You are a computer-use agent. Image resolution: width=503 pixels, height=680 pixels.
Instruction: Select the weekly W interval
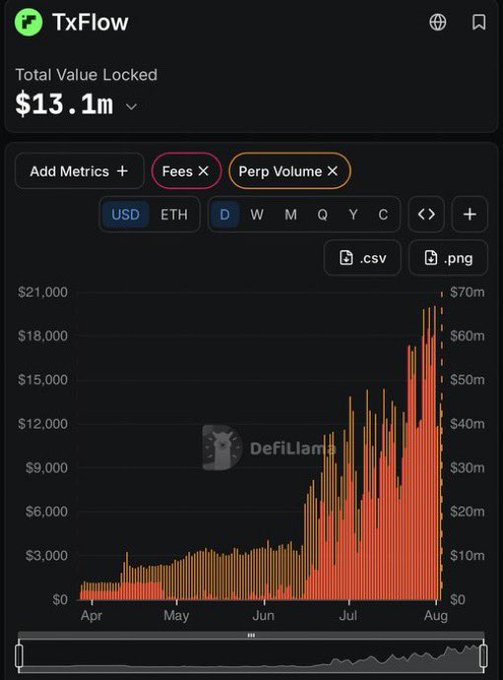[x=256, y=215]
